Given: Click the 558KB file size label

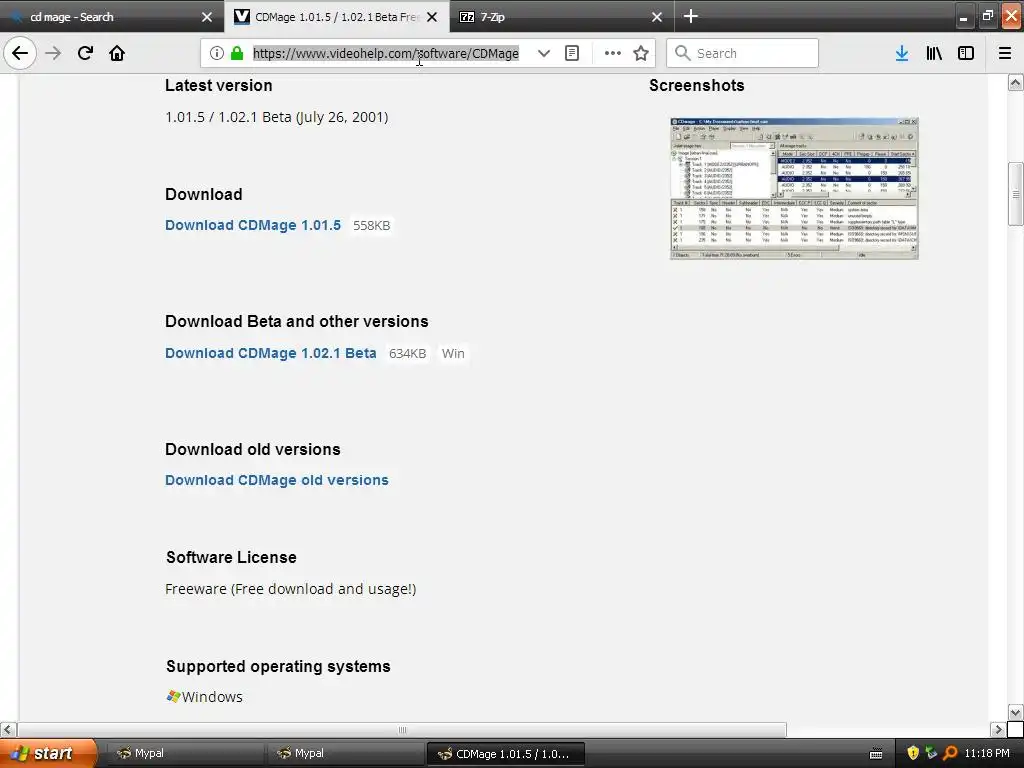Looking at the screenshot, I should tap(372, 225).
